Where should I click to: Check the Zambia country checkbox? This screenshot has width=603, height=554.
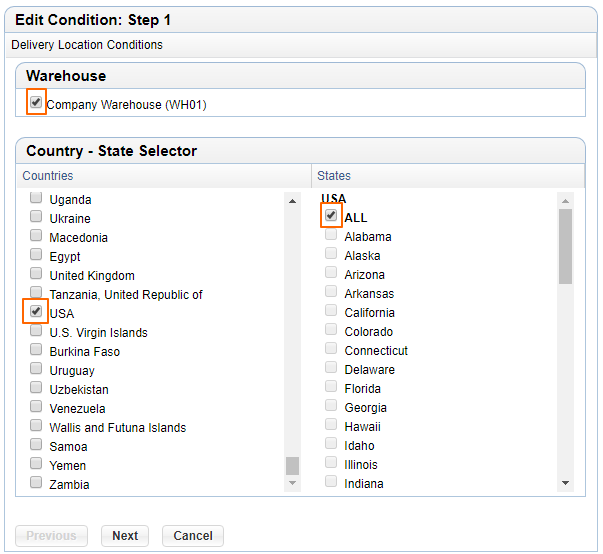36,482
